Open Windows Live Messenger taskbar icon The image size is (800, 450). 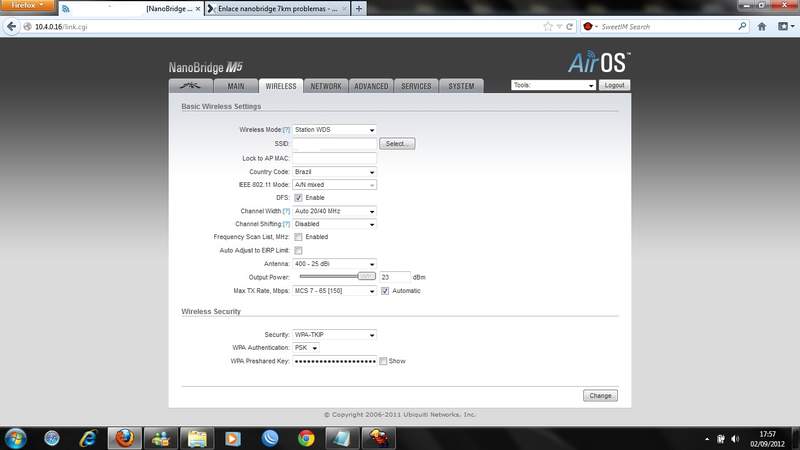(161, 438)
